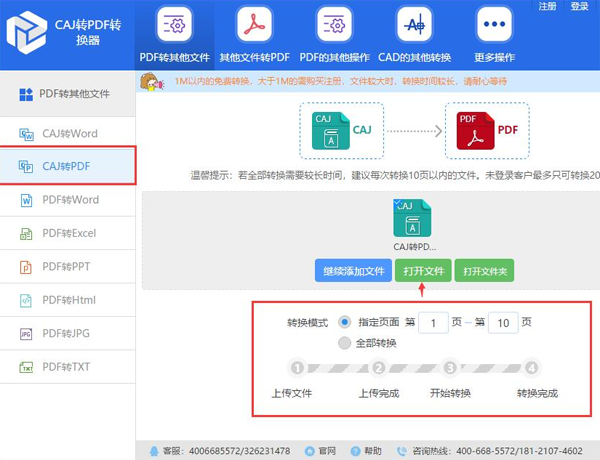This screenshot has height=460, width=600.
Task: Click progress step 1 上传文件
Action: point(297,368)
